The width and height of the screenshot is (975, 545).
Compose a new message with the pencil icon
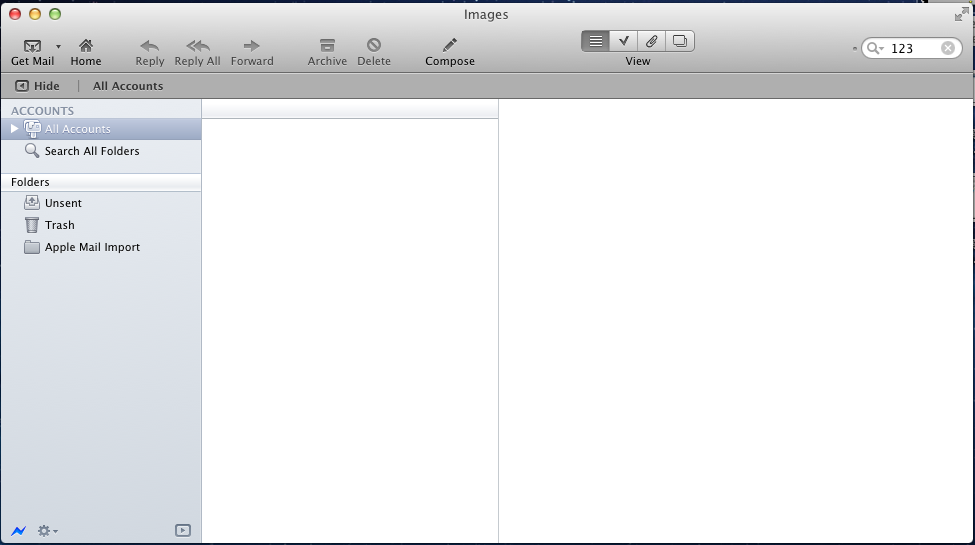pyautogui.click(x=450, y=45)
